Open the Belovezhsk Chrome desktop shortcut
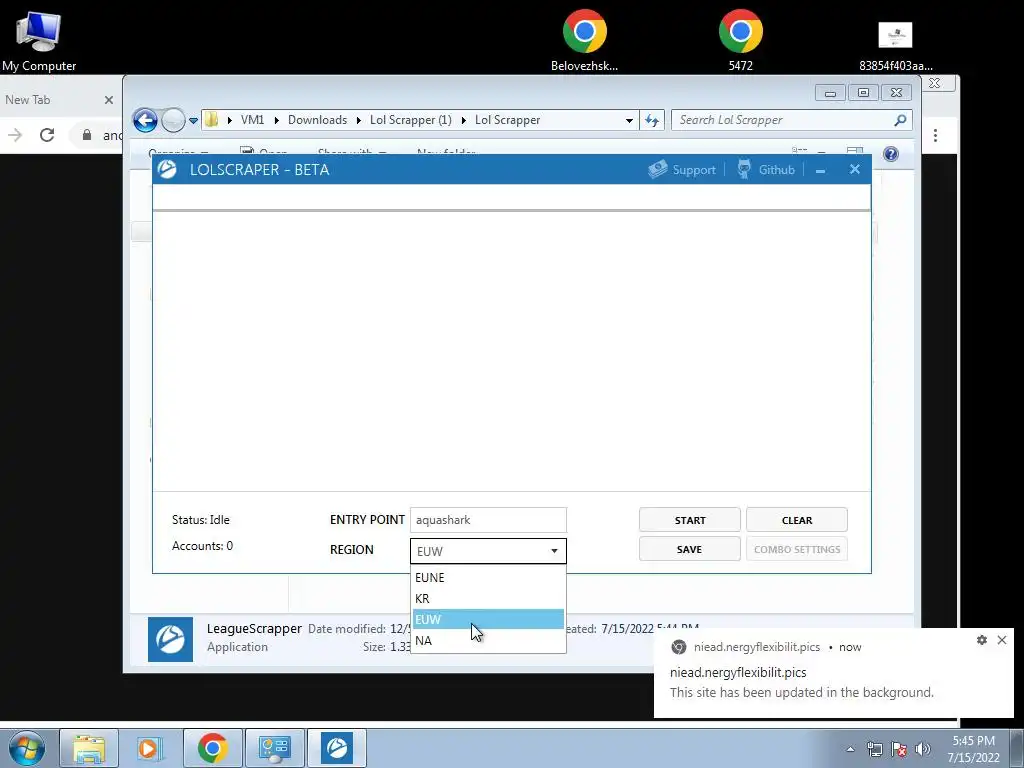 tap(584, 39)
